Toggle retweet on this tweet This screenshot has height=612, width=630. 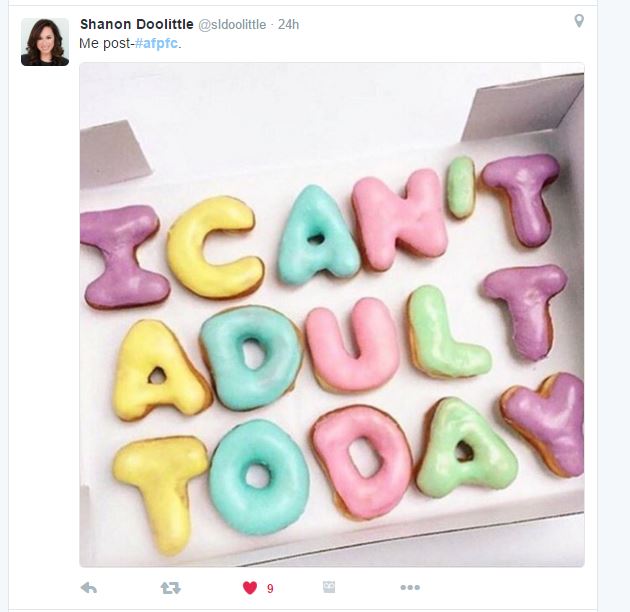coord(171,588)
